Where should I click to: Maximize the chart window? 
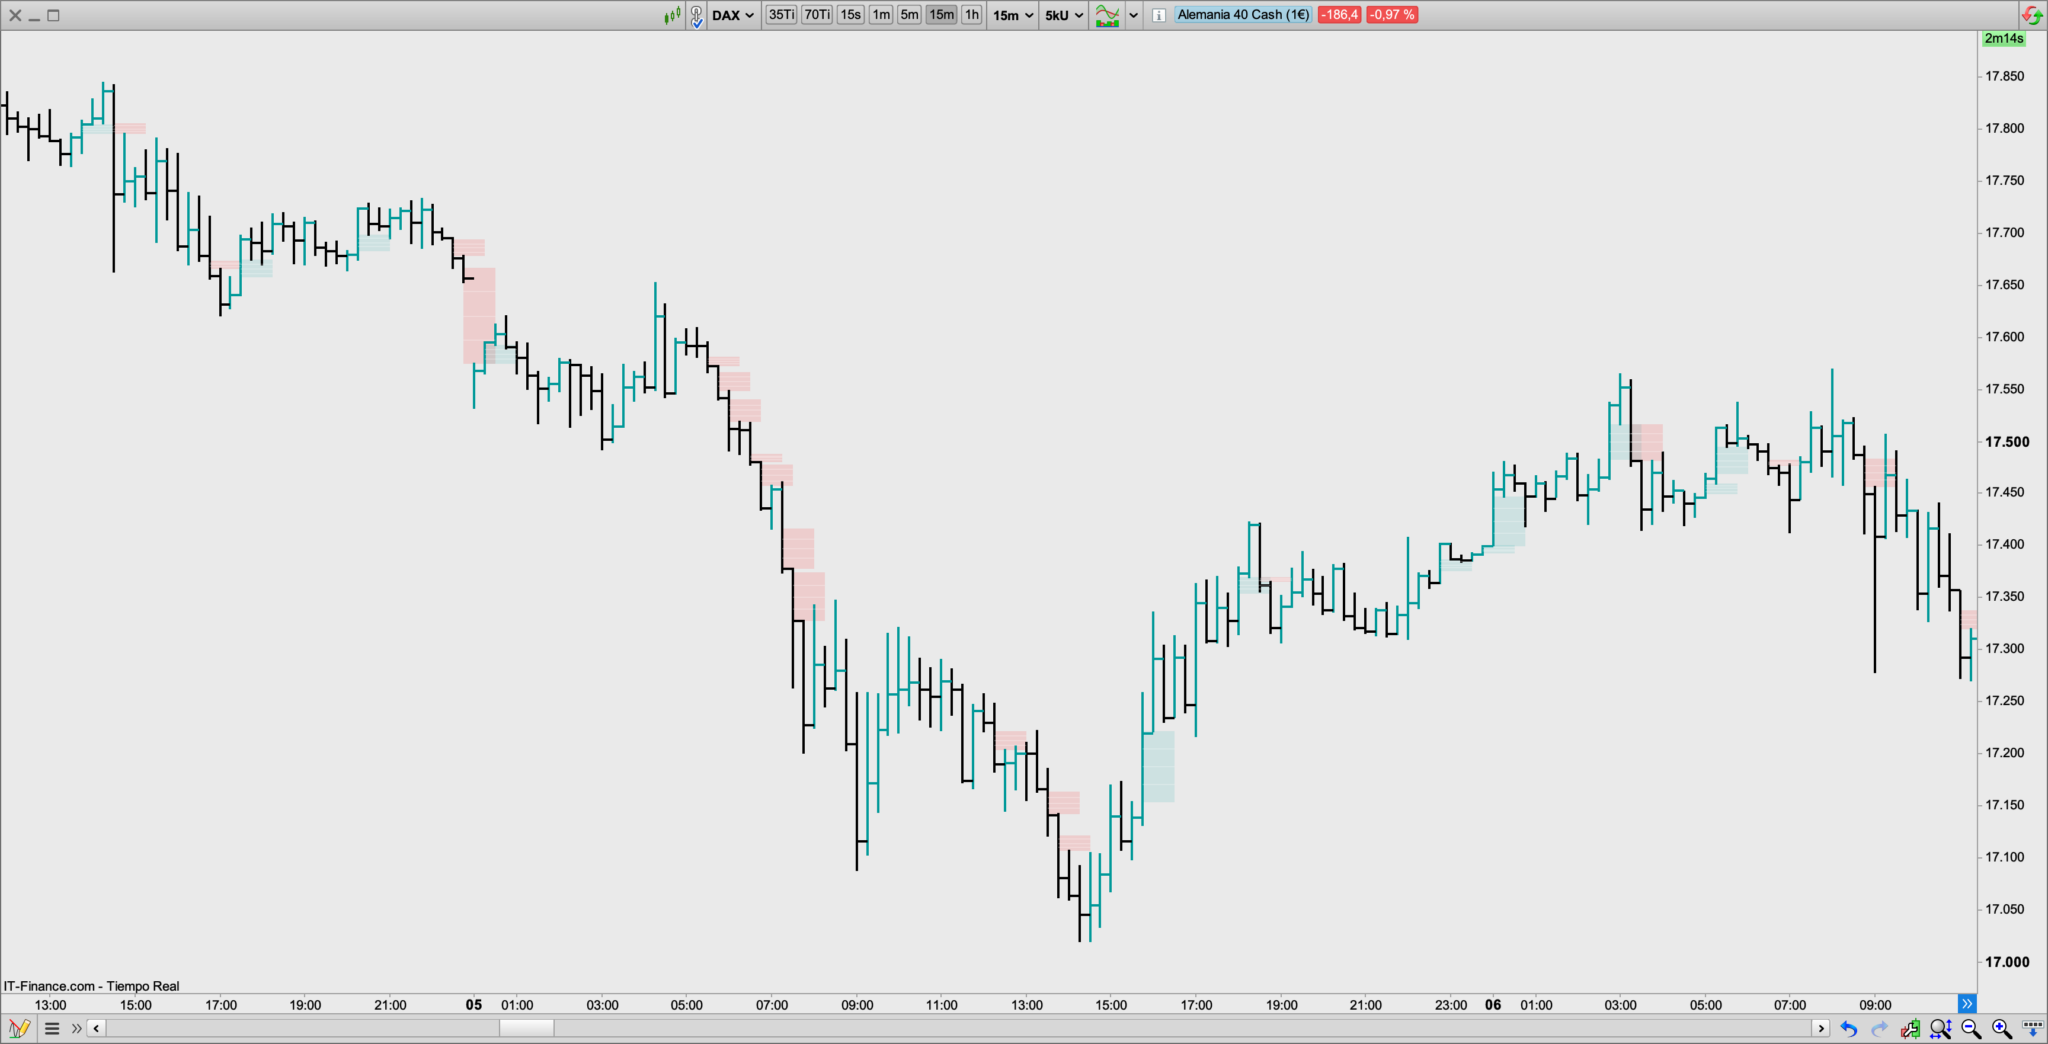[x=54, y=15]
